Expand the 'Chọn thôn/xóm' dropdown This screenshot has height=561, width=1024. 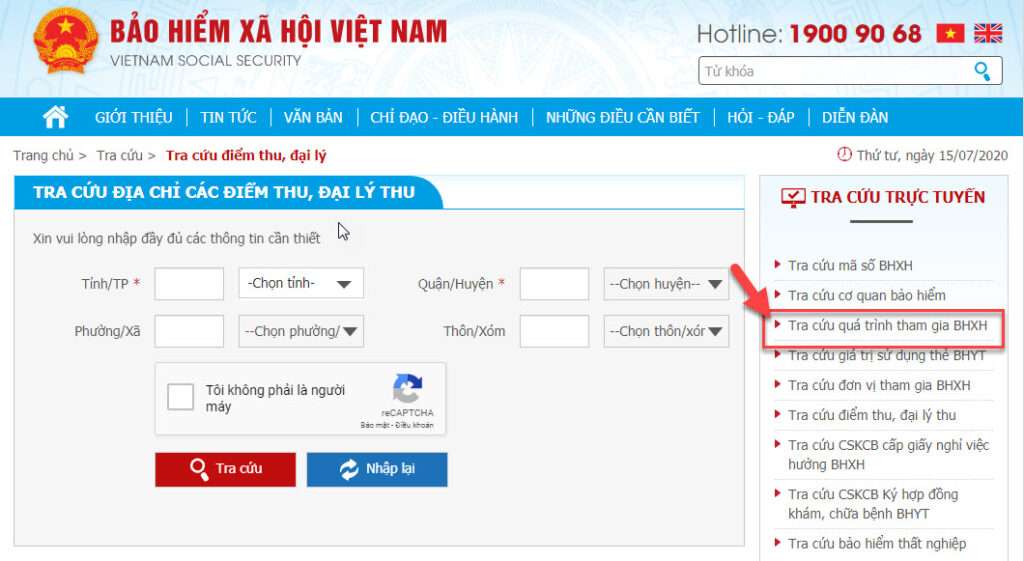666,331
